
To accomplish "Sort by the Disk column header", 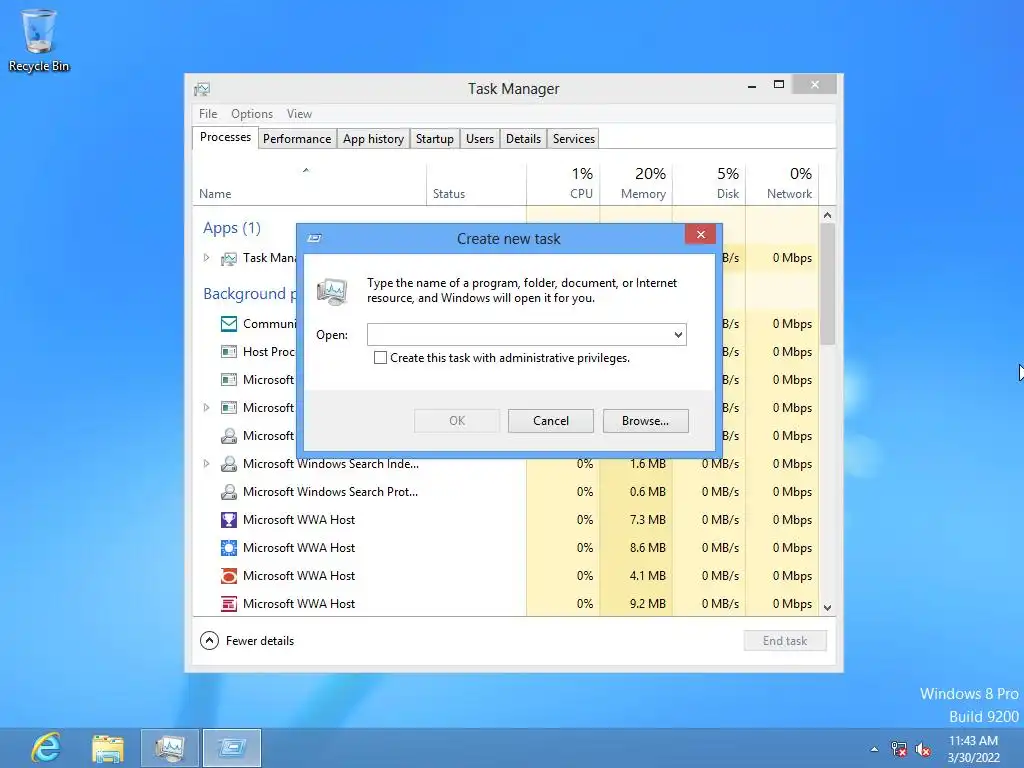I will coord(709,184).
